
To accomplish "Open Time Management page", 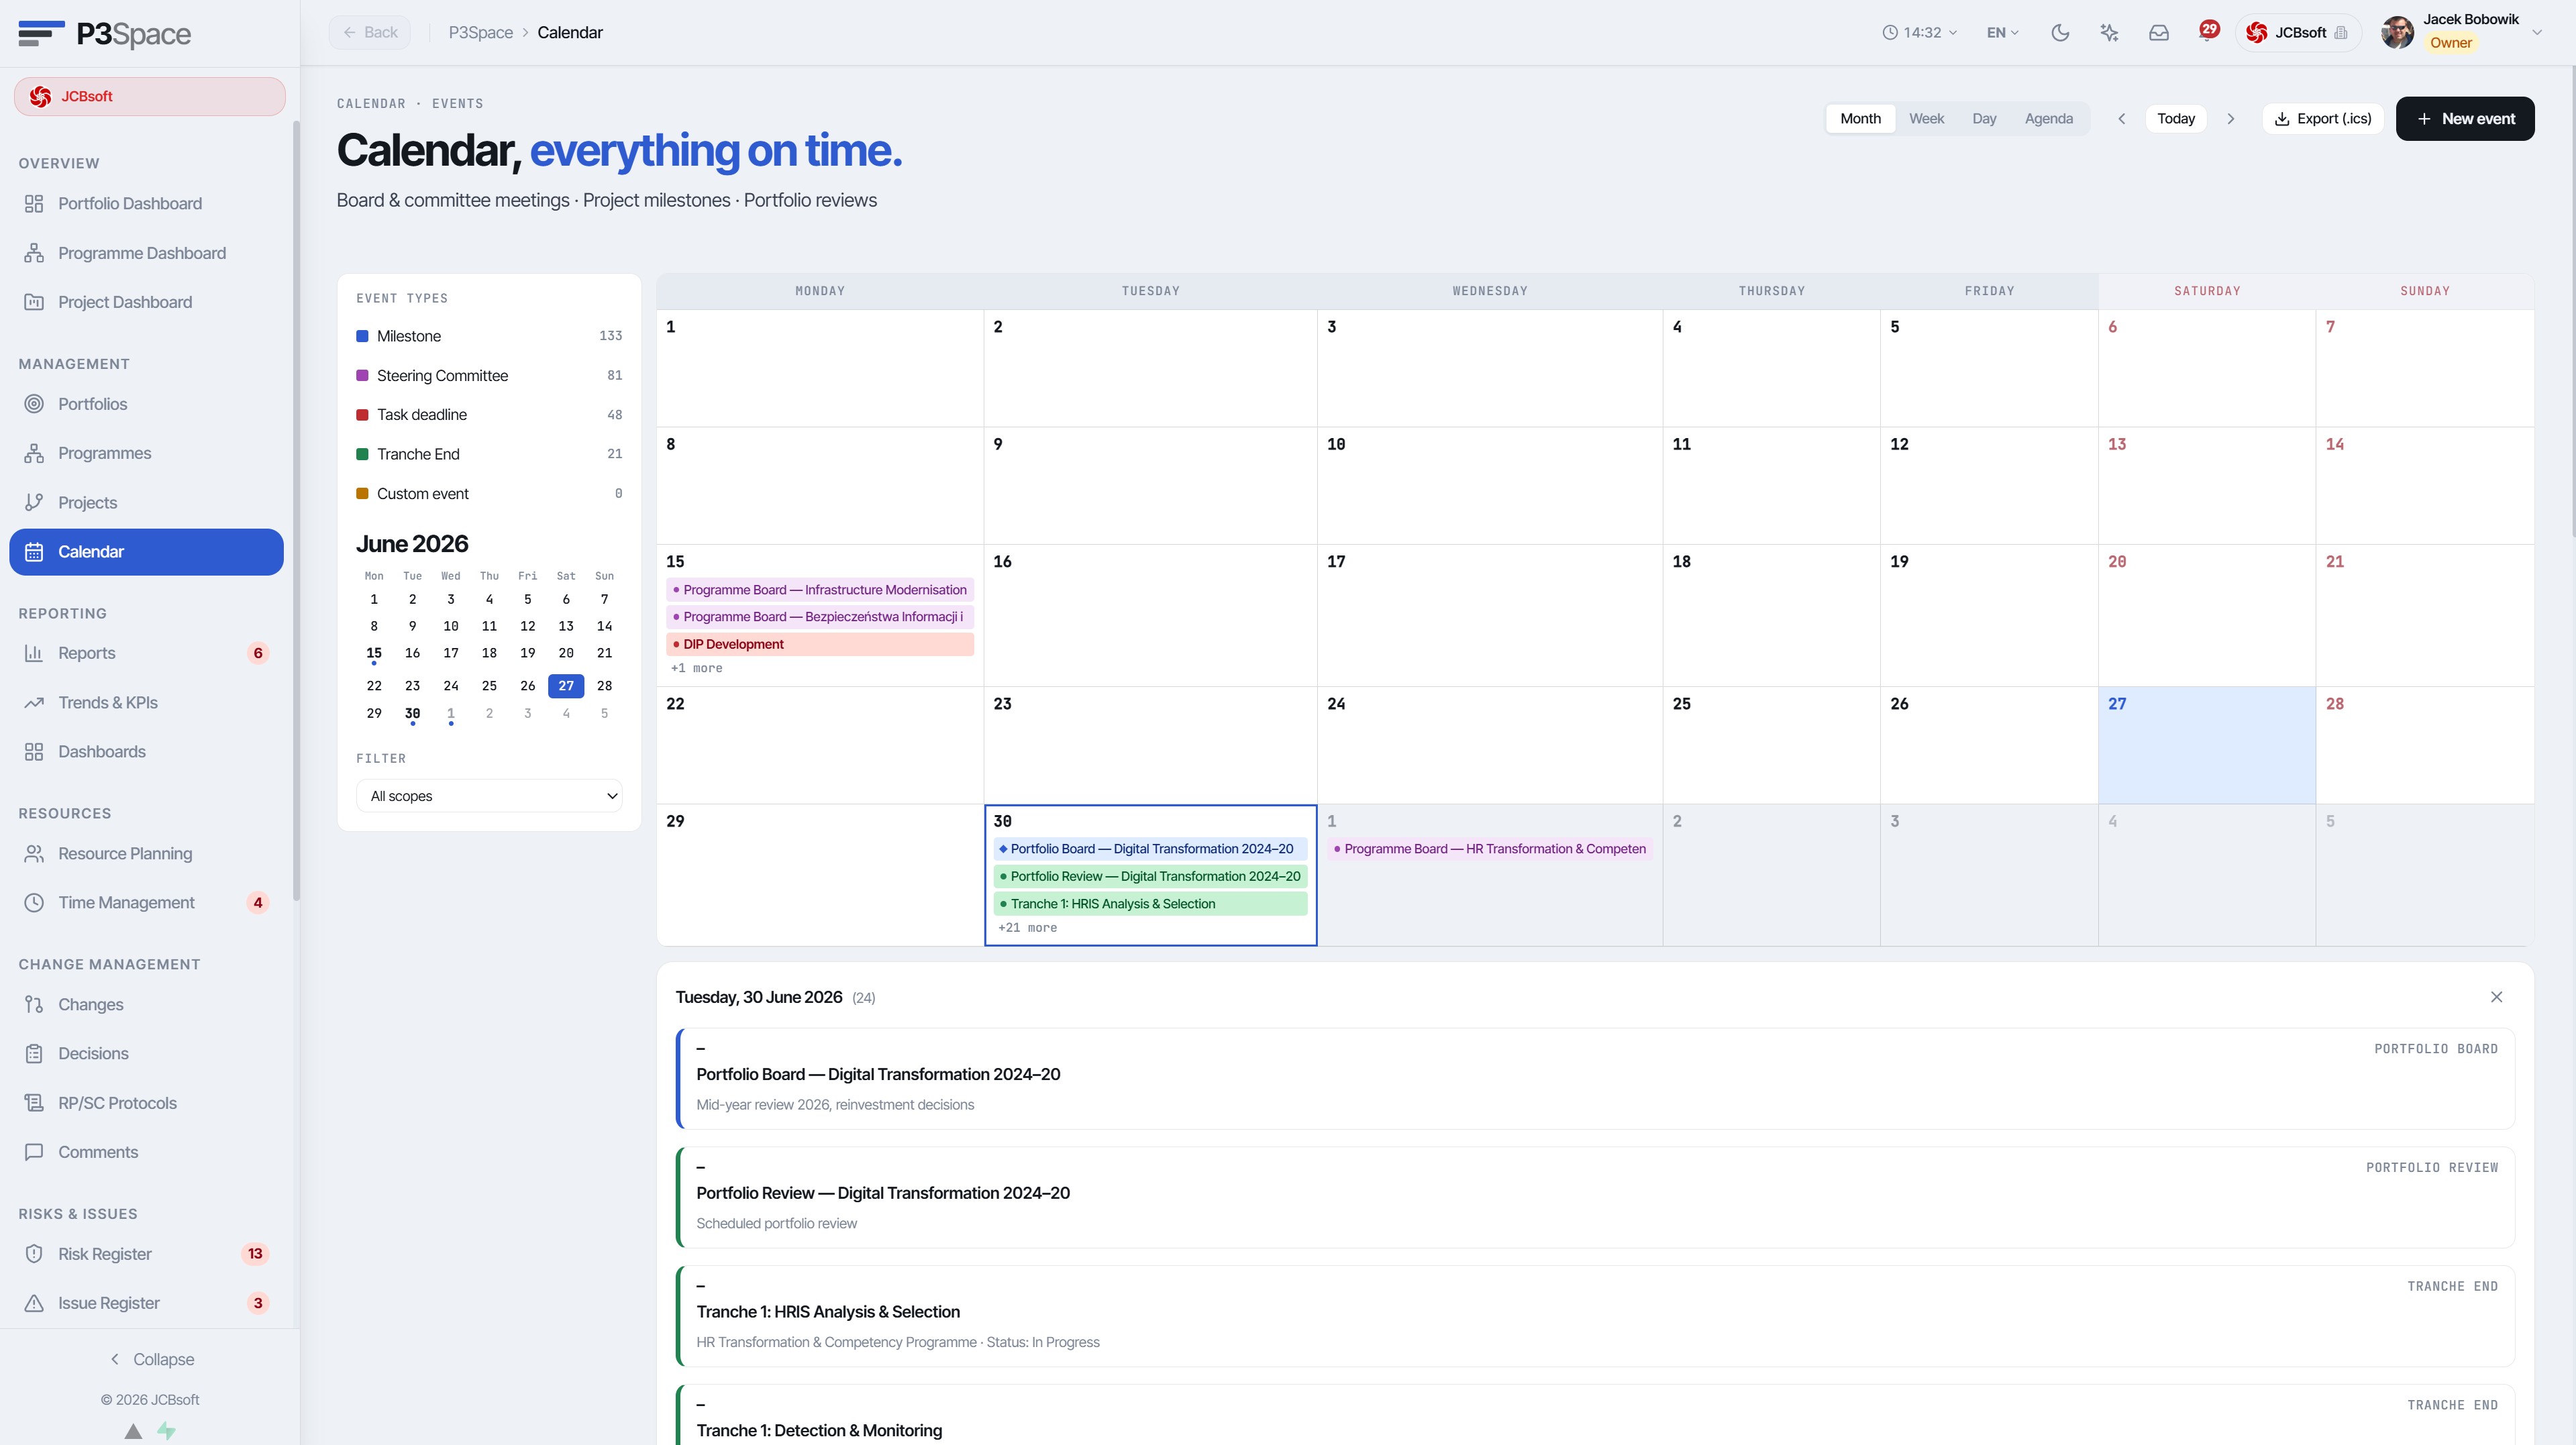I will pyautogui.click(x=146, y=902).
